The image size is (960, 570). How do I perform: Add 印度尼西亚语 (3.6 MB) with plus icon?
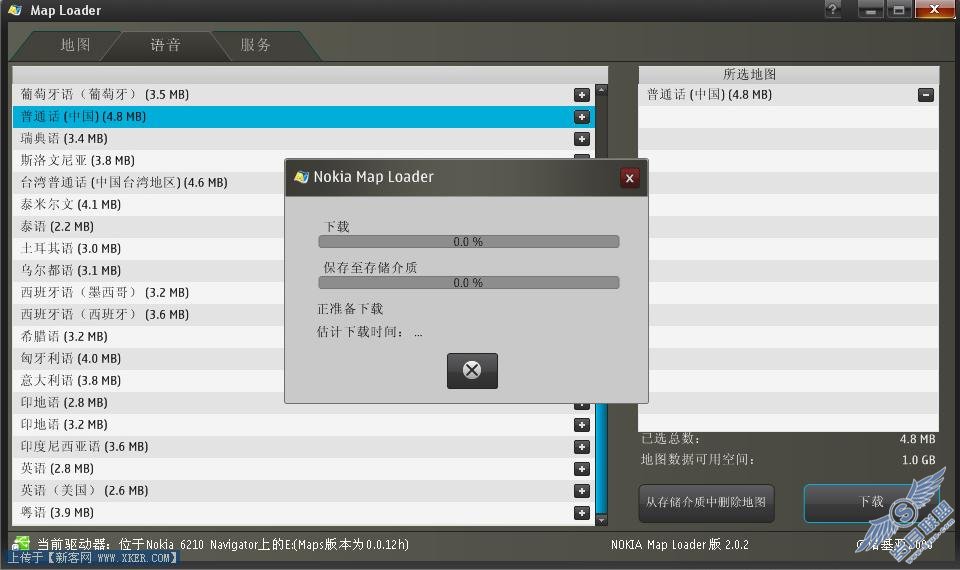tap(582, 447)
